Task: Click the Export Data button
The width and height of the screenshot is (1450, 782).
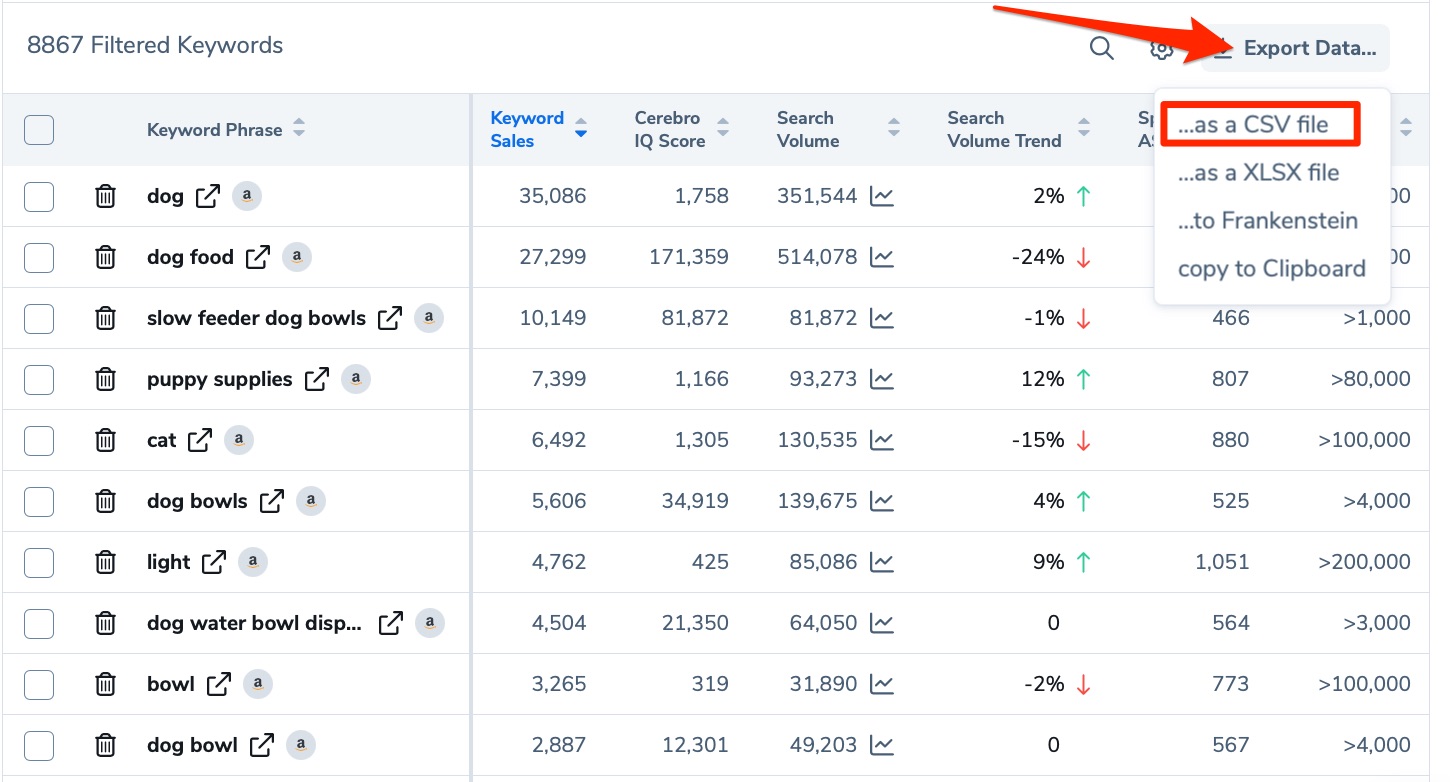Action: 1296,48
